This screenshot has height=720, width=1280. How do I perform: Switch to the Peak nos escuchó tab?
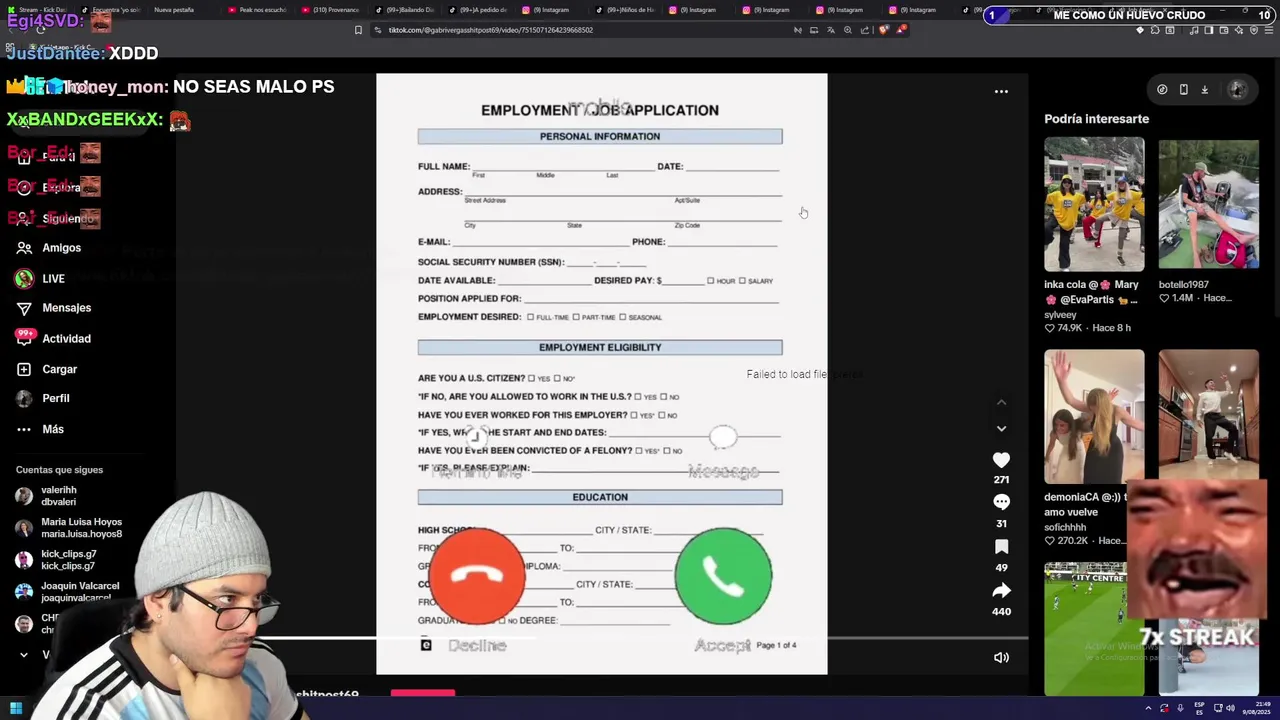point(258,10)
